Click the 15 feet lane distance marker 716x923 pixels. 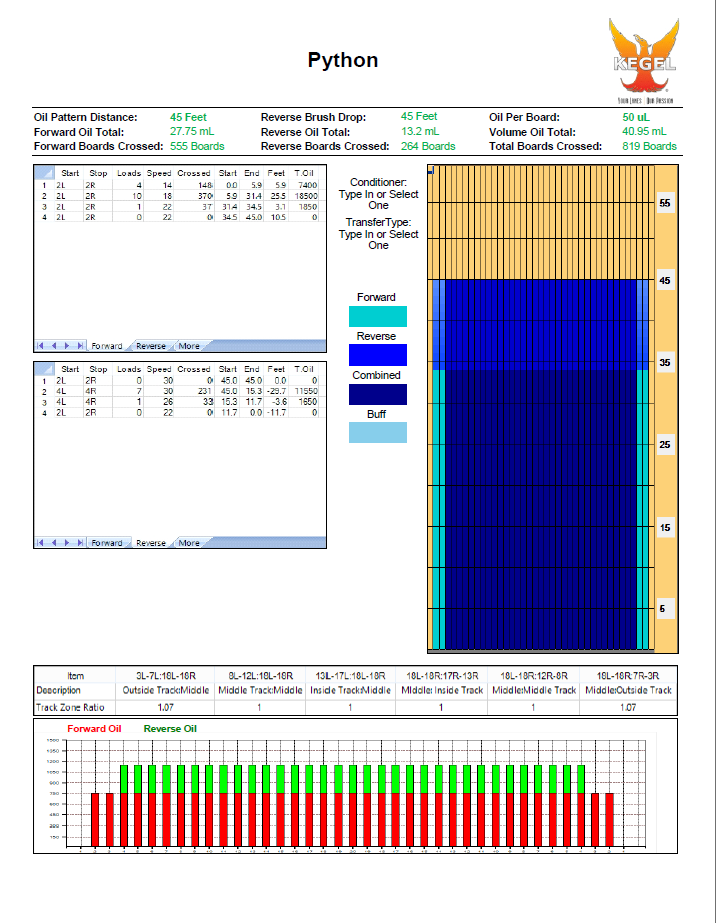[665, 527]
